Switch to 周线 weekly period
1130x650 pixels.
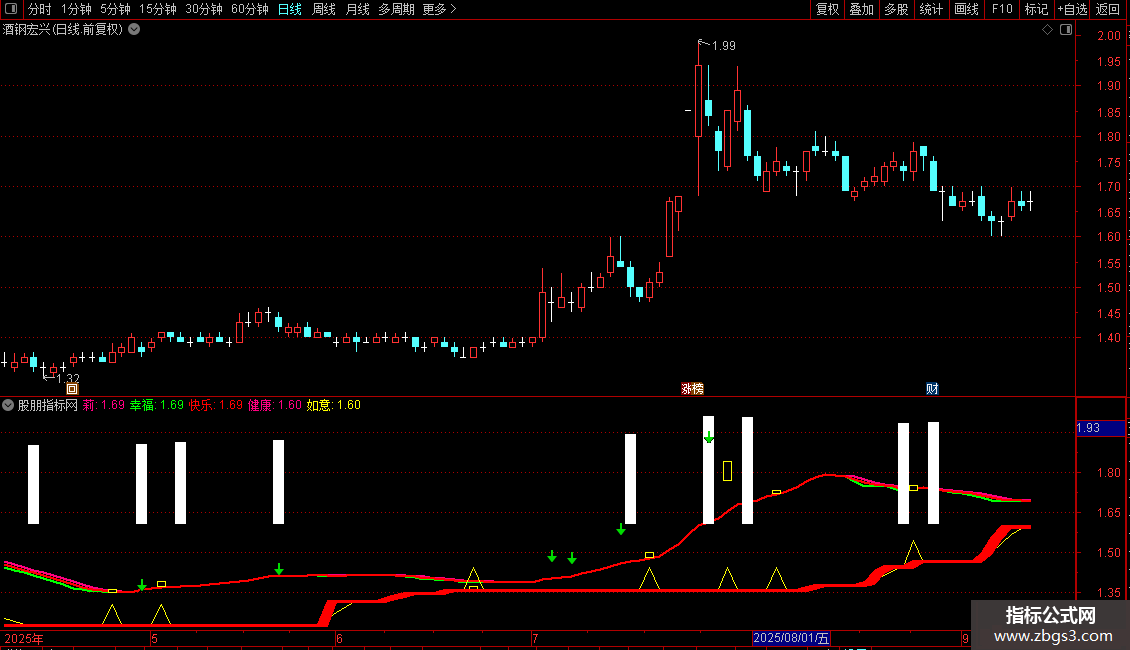click(324, 9)
